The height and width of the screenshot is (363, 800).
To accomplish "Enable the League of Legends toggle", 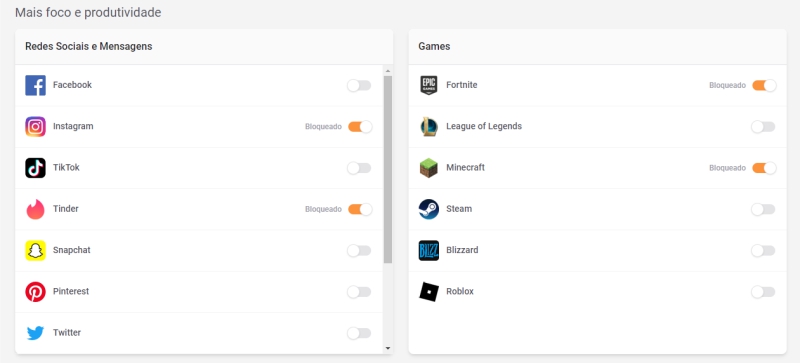I will click(763, 127).
